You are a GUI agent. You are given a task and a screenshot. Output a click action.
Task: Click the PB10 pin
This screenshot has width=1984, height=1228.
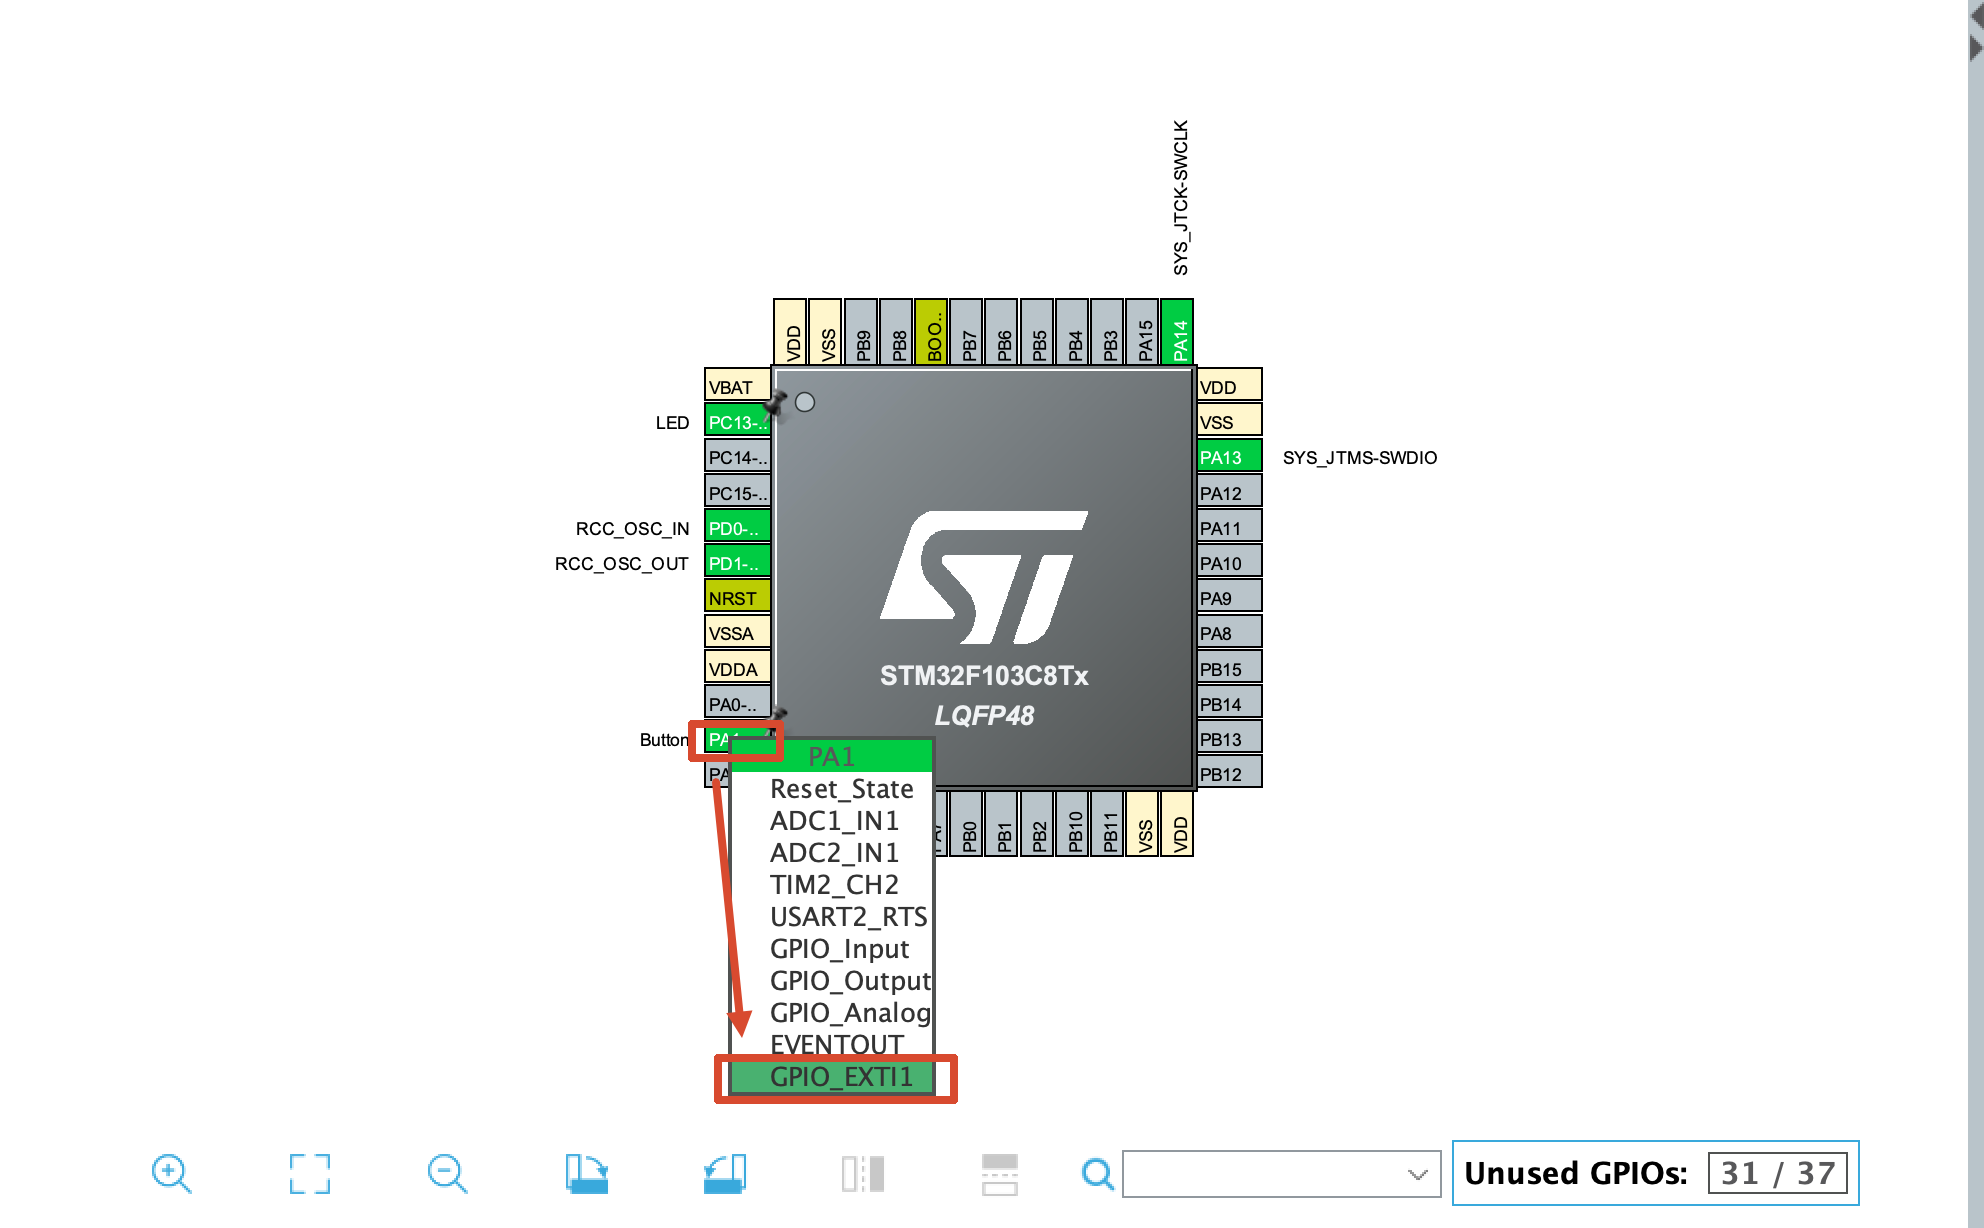pyautogui.click(x=1073, y=823)
